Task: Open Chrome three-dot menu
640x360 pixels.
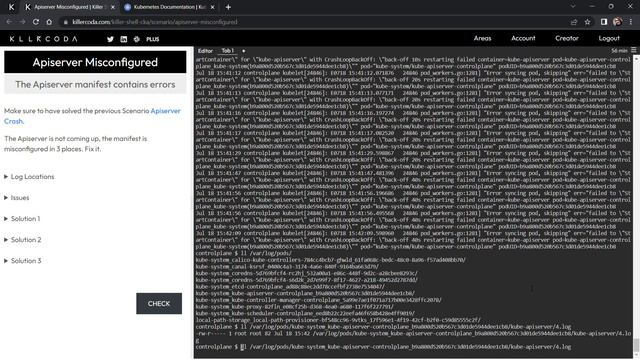Action: pyautogui.click(x=631, y=22)
